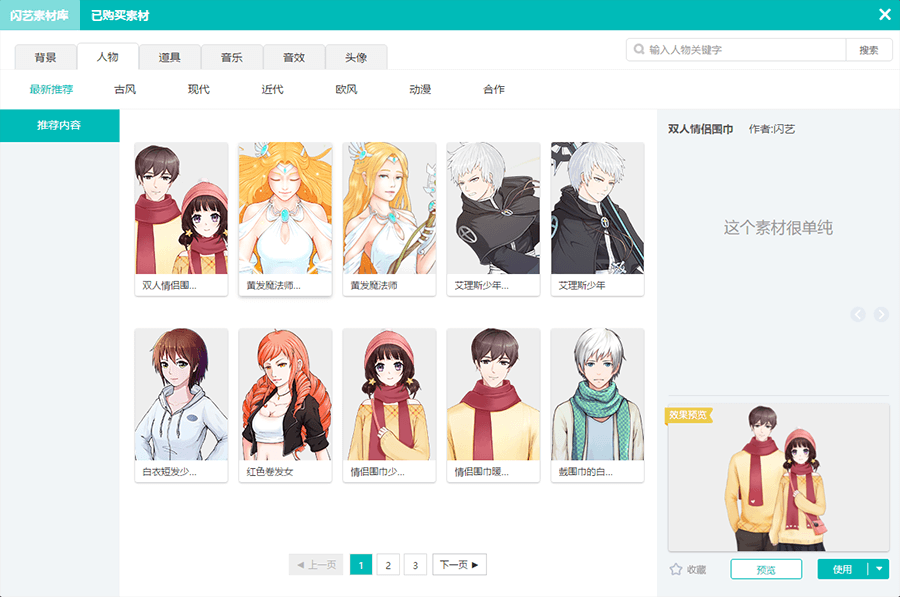Select the 现代 filter
900x597 pixels.
[x=199, y=89]
